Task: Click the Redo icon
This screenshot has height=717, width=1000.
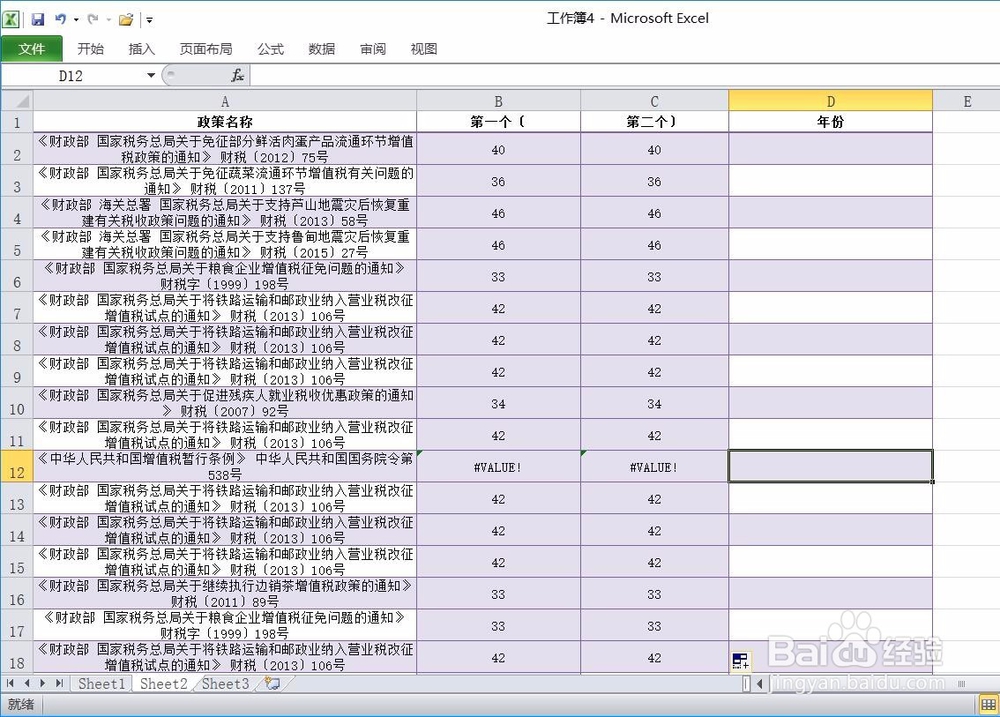Action: (x=93, y=19)
